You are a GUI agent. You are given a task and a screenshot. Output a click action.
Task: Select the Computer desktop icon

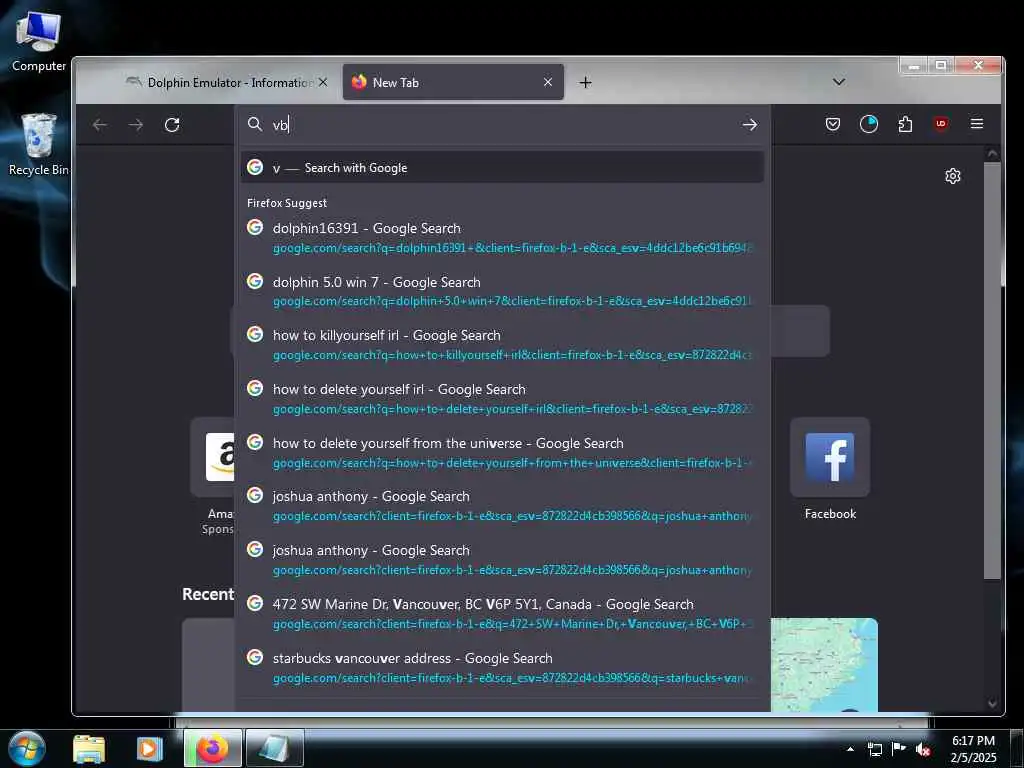click(x=39, y=41)
